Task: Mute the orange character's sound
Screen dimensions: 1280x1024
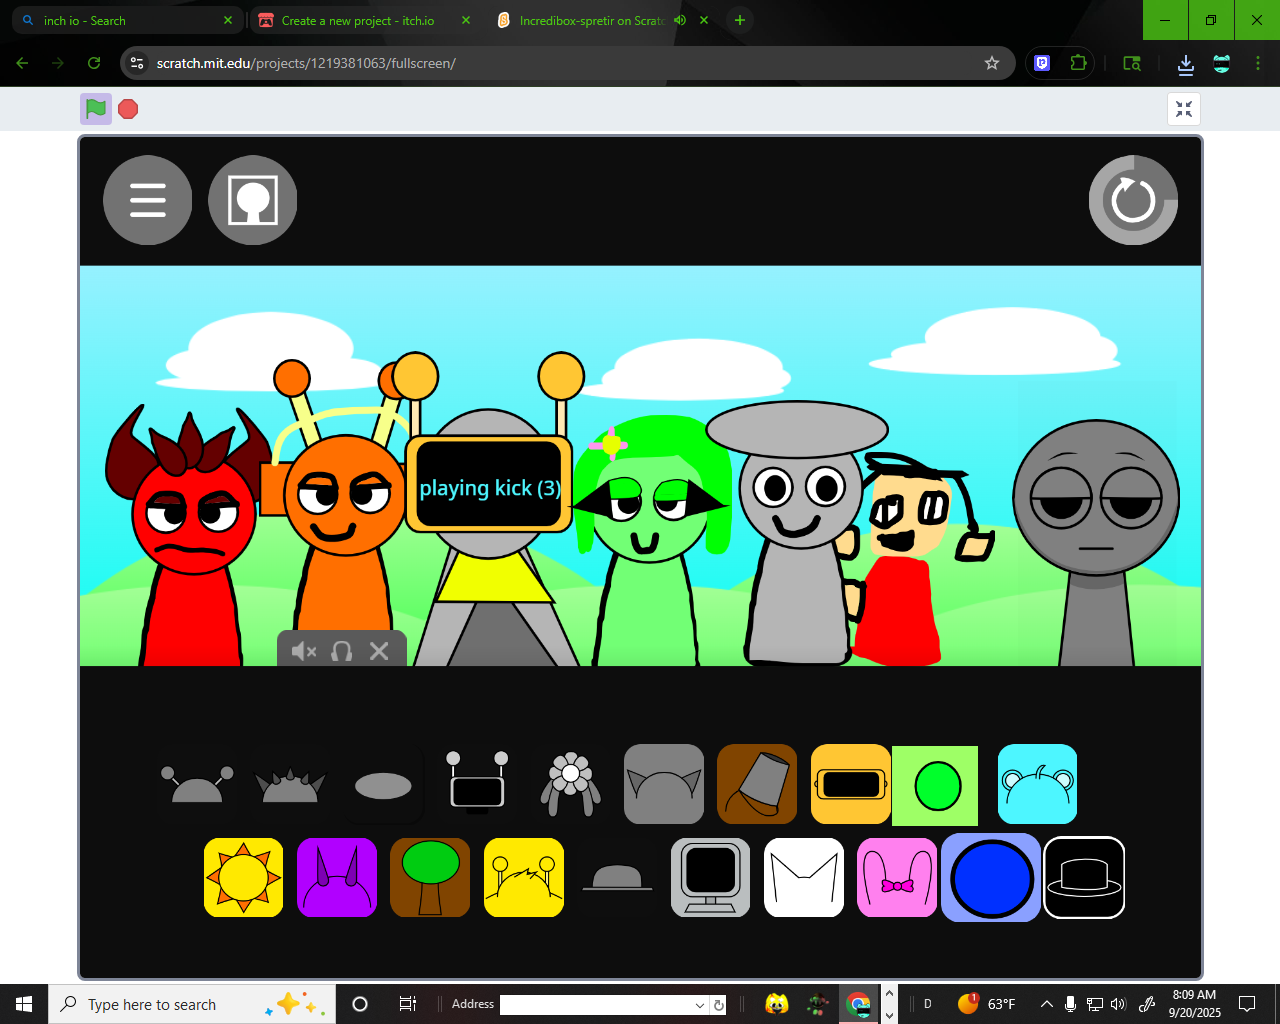Action: [304, 651]
